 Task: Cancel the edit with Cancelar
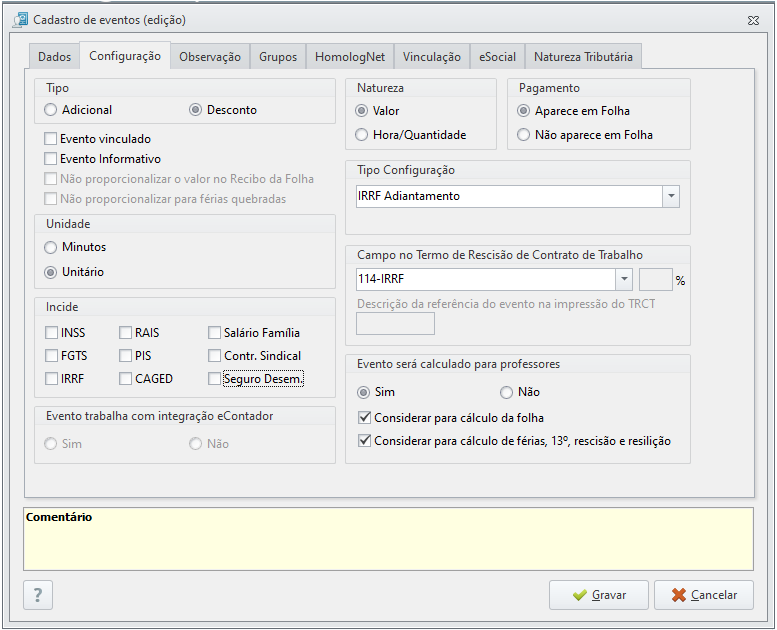(x=704, y=595)
